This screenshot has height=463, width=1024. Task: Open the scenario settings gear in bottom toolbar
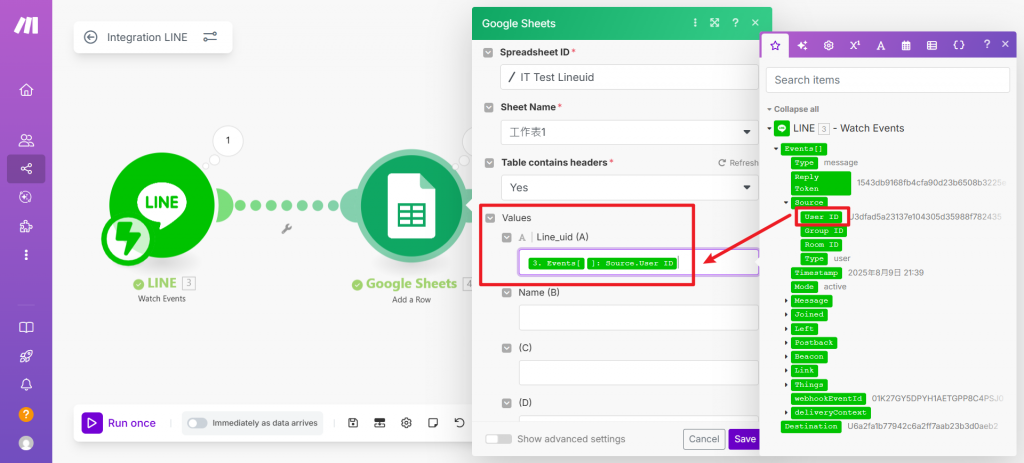406,423
